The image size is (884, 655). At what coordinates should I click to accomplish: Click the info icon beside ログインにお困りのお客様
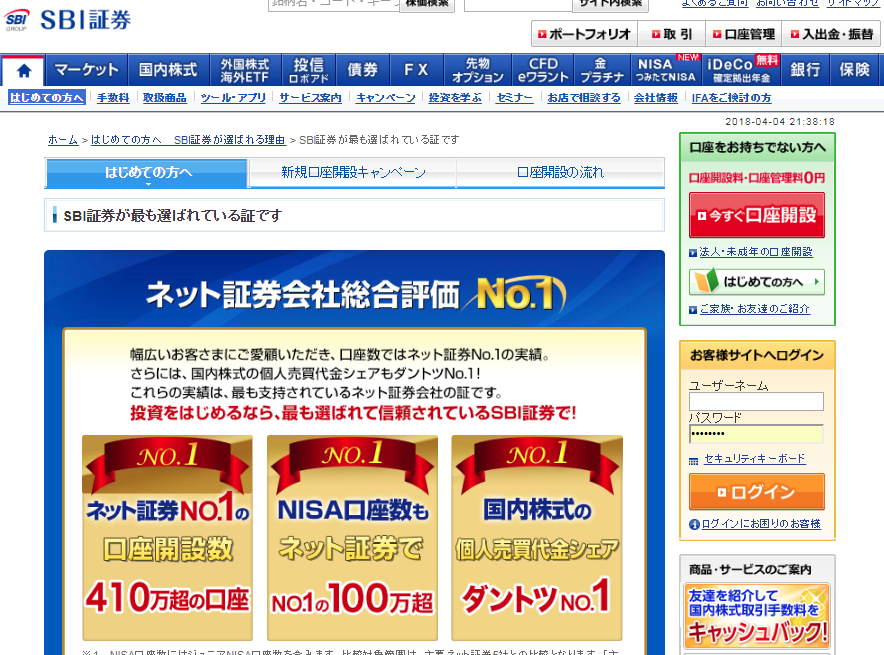694,525
